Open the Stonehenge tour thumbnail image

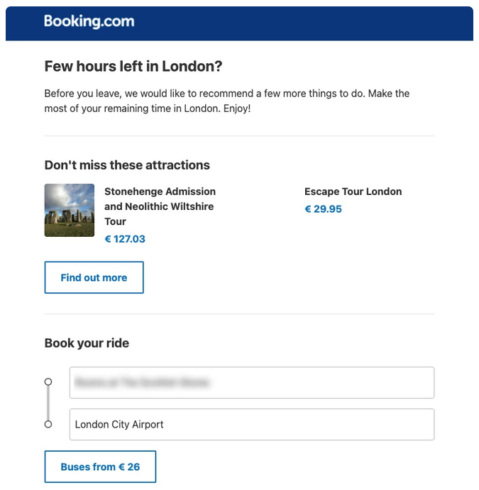[x=69, y=210]
